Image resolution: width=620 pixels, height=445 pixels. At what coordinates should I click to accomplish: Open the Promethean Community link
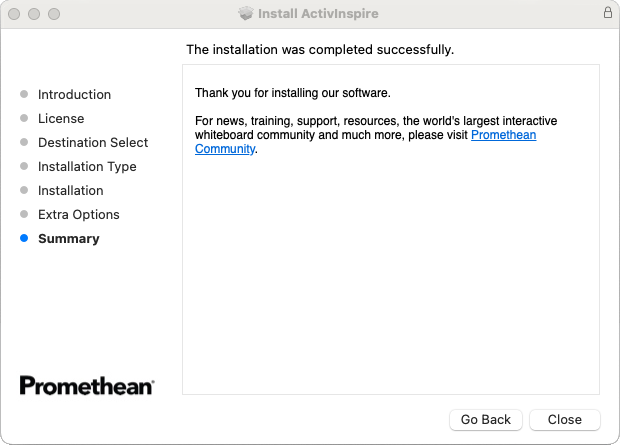click(503, 135)
